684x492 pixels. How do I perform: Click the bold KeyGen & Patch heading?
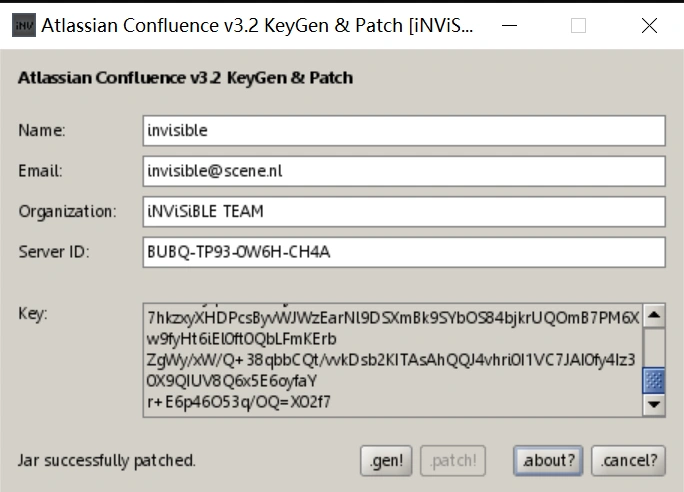click(x=185, y=77)
